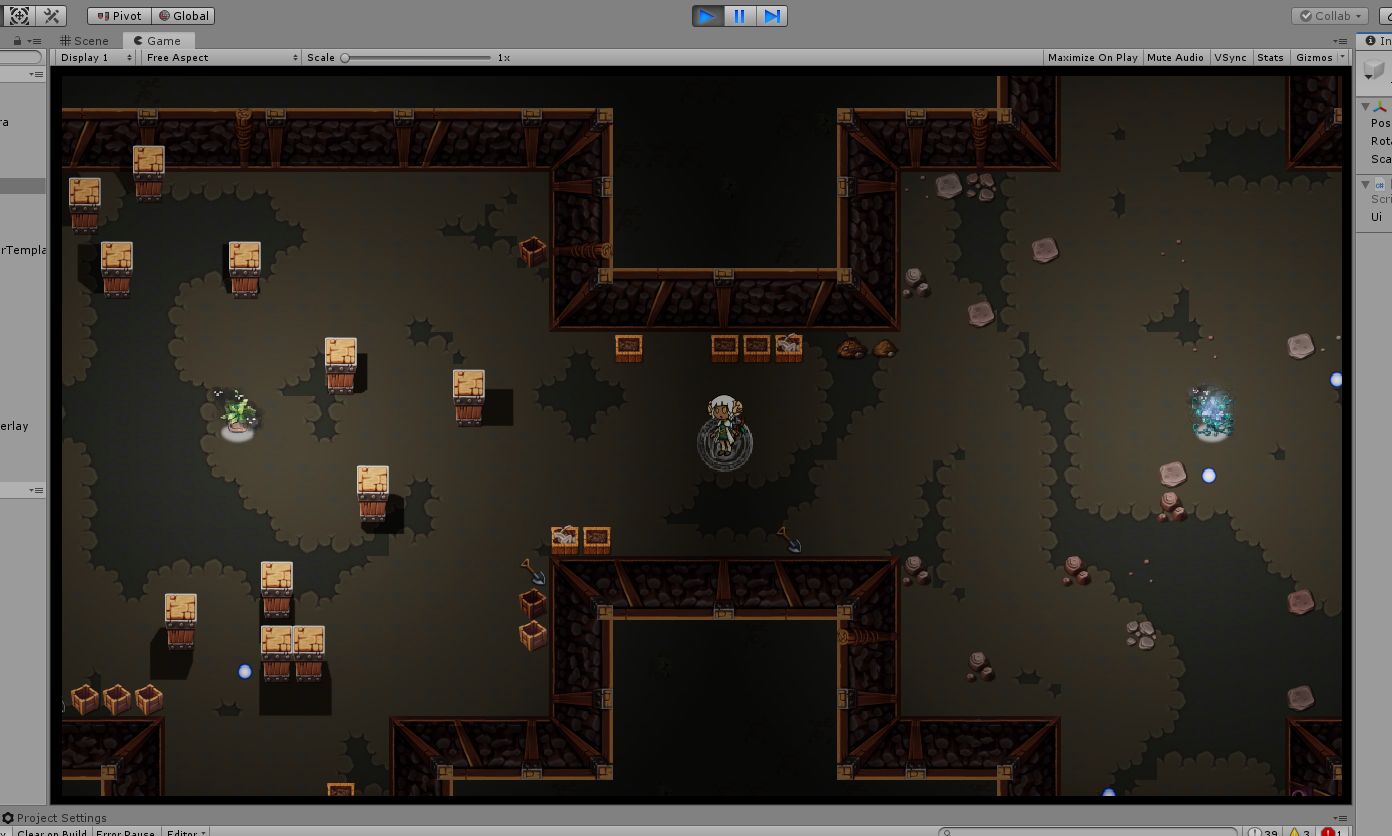Toggle the Pivot handle position button
The image size is (1392, 836).
[x=119, y=16]
